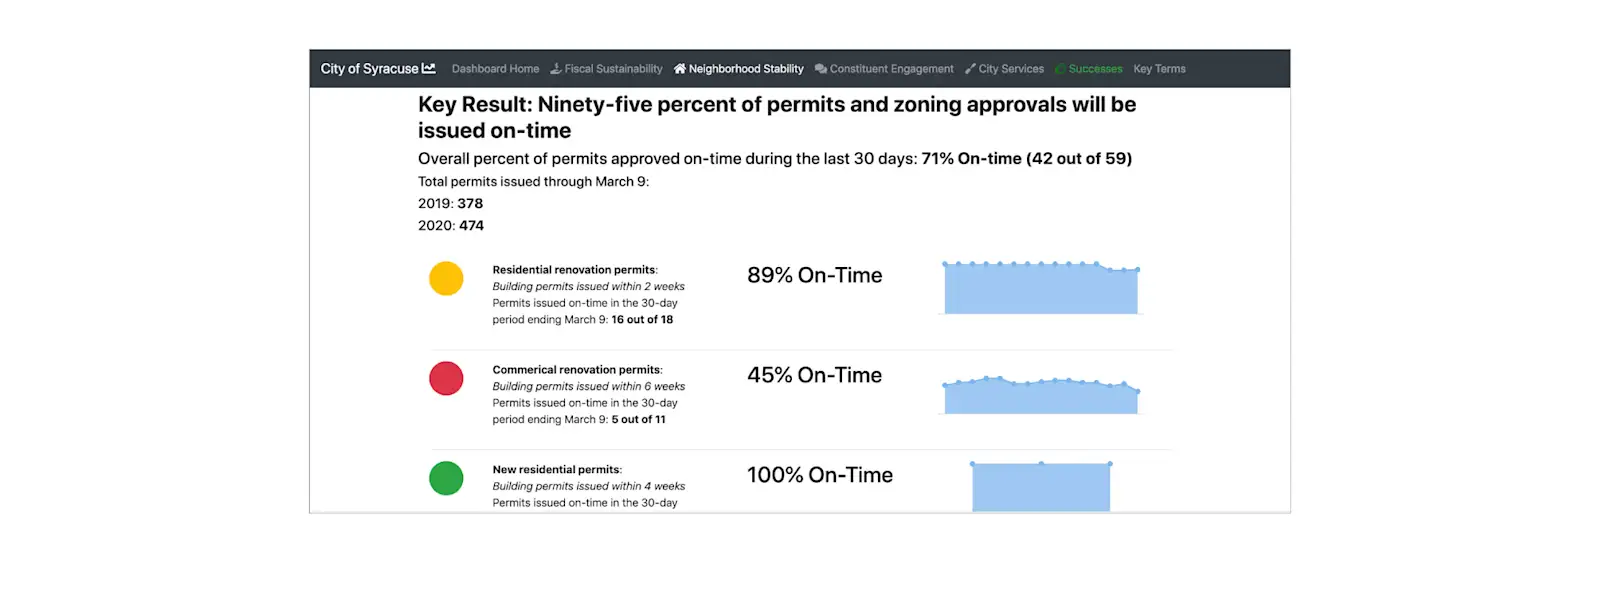Click the Successes icon in navbar
1600x600 pixels.
coord(1061,69)
